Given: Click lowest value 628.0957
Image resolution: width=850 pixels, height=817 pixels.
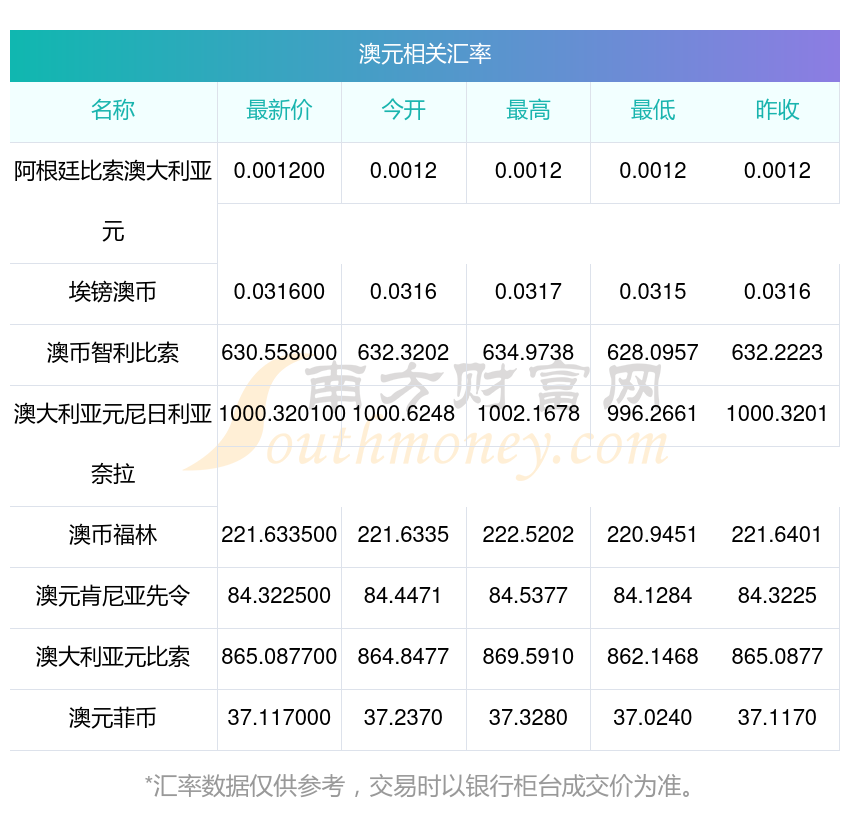Looking at the screenshot, I should click(653, 353).
